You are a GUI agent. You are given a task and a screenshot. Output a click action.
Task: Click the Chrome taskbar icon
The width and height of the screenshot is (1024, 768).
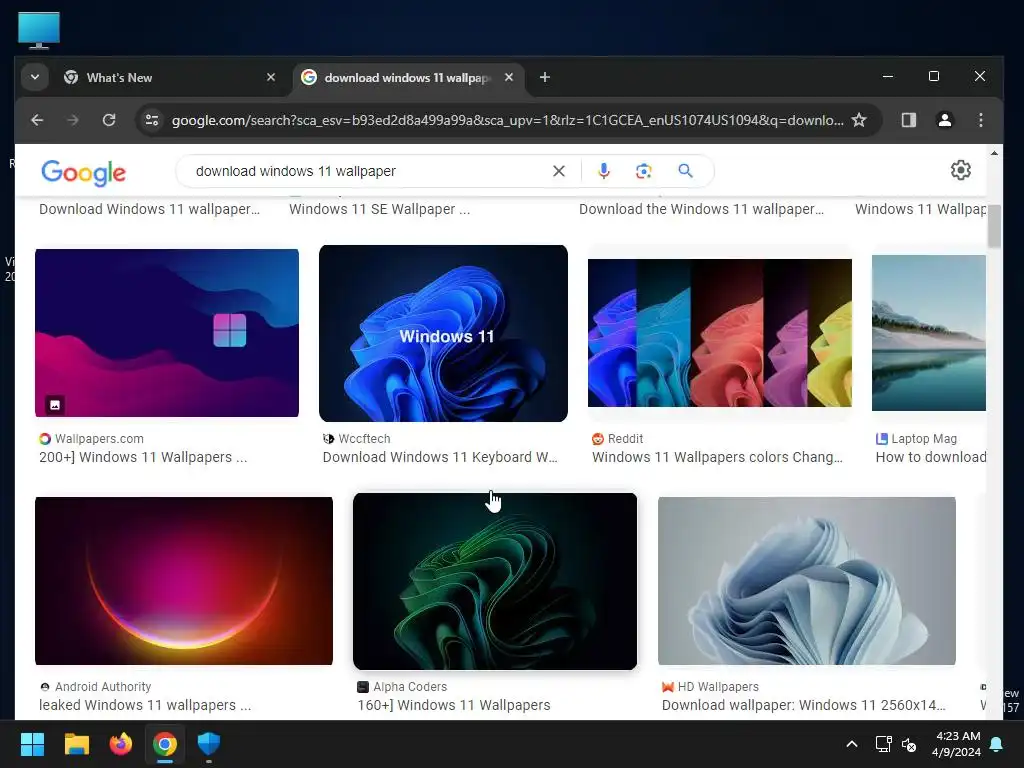click(165, 744)
